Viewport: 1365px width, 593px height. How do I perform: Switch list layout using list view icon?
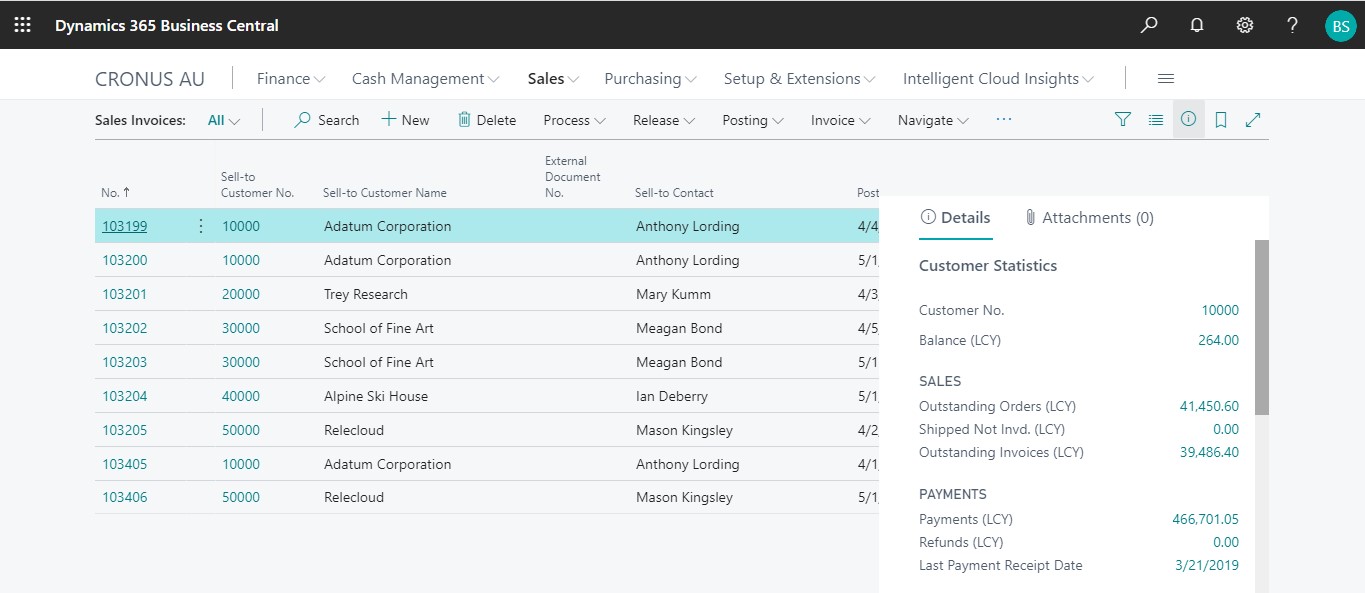1156,120
